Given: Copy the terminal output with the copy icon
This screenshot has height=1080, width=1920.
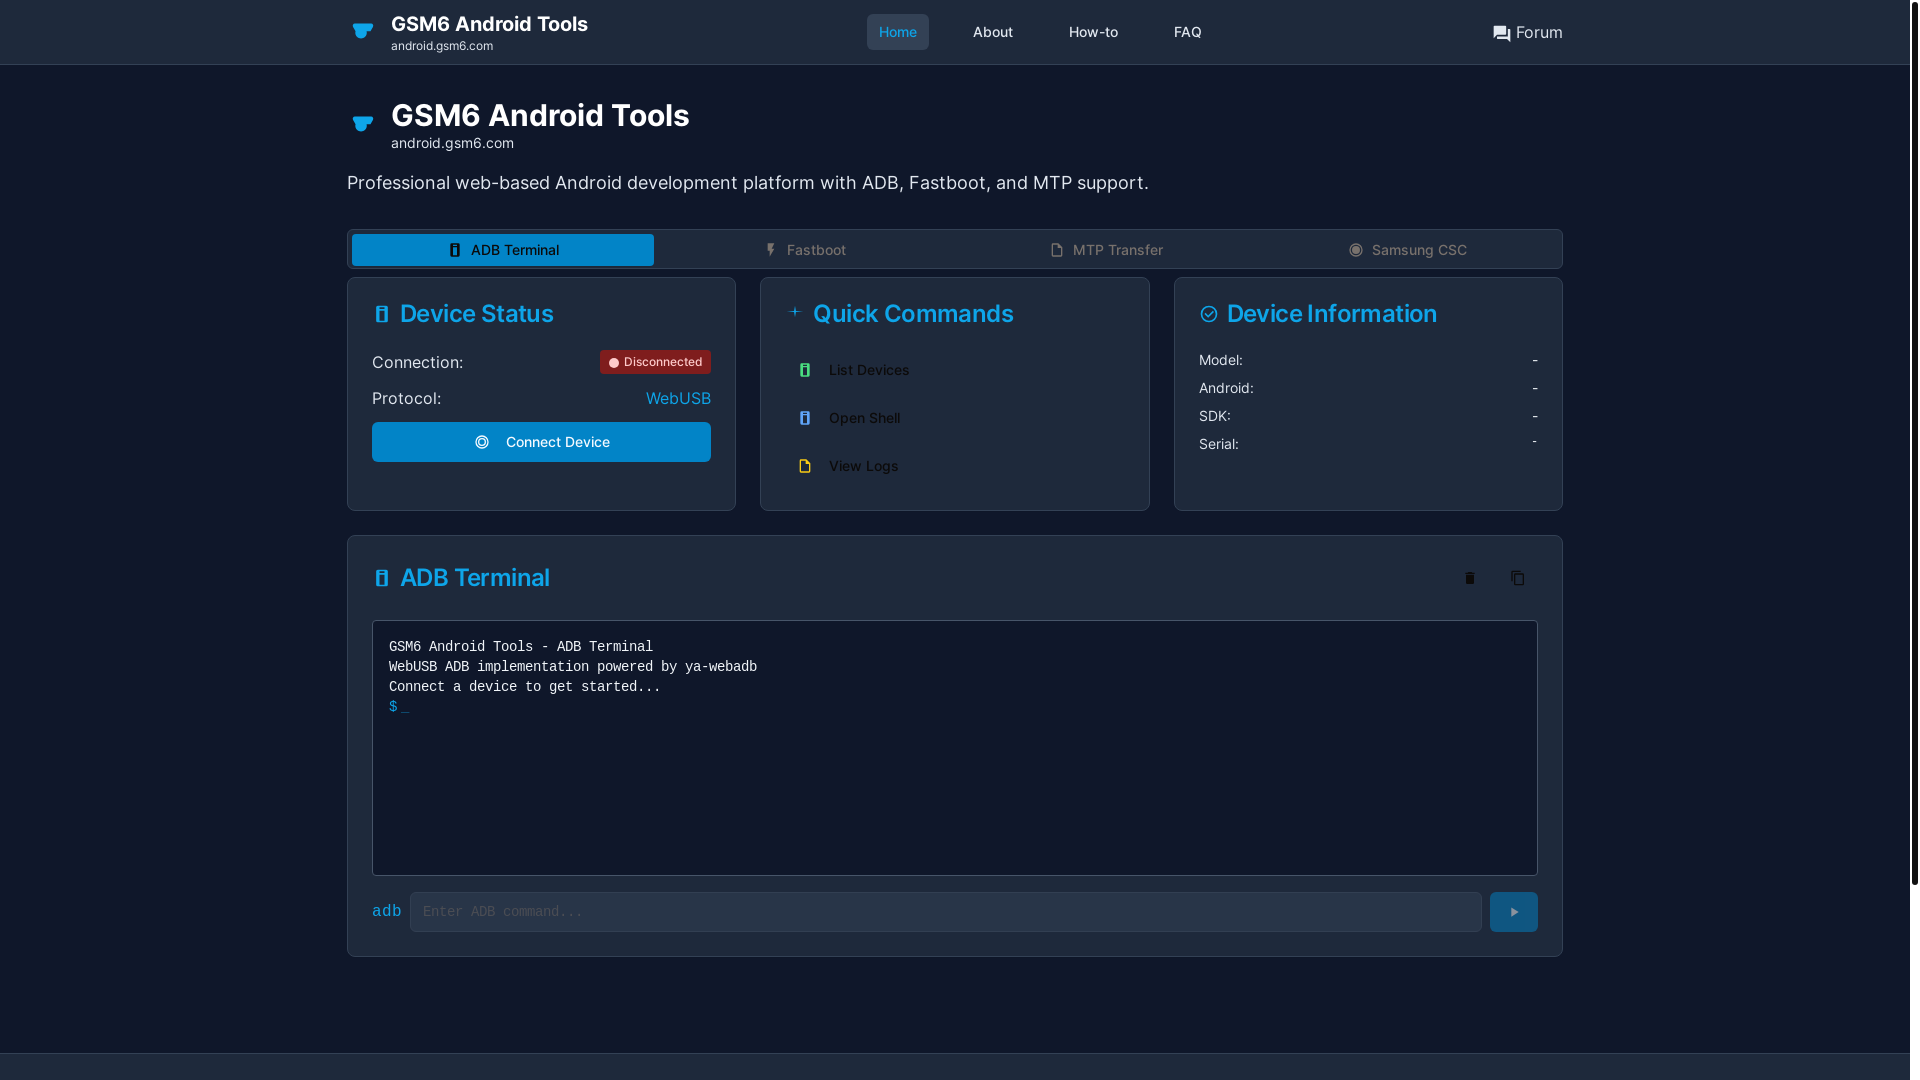Looking at the screenshot, I should [1518, 578].
